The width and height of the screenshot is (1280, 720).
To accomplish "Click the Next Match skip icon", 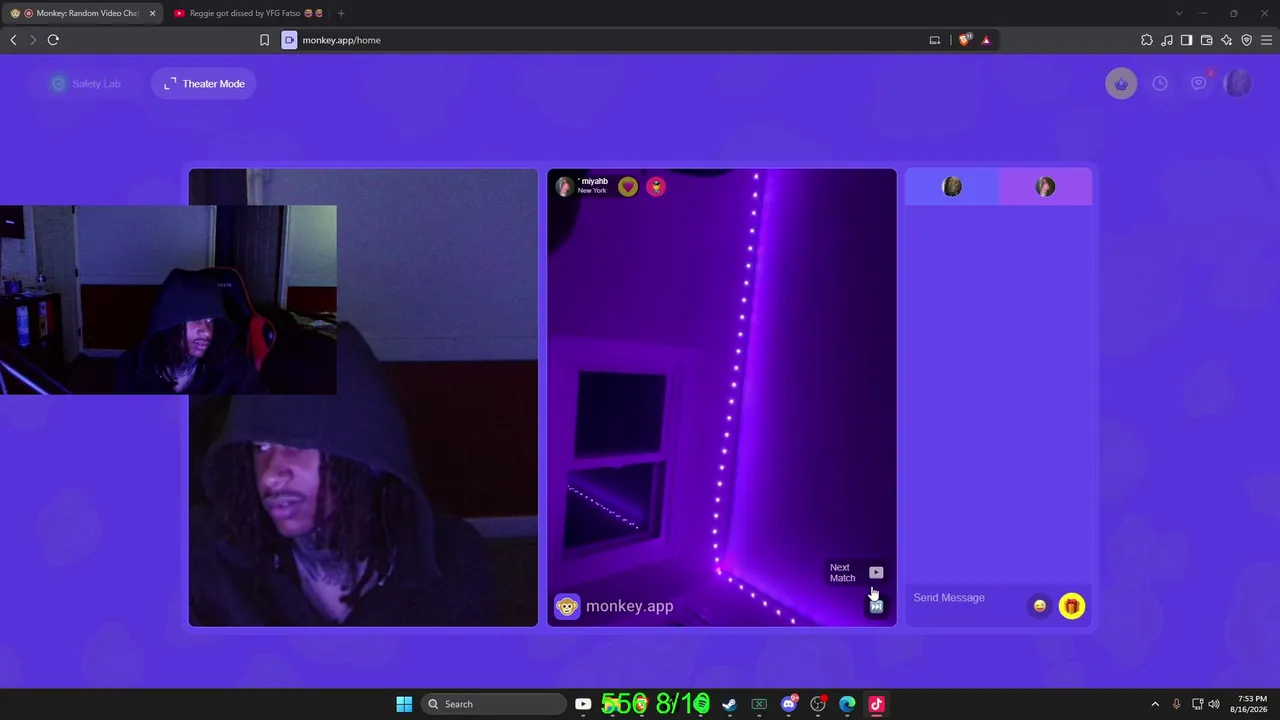I will pyautogui.click(x=876, y=606).
